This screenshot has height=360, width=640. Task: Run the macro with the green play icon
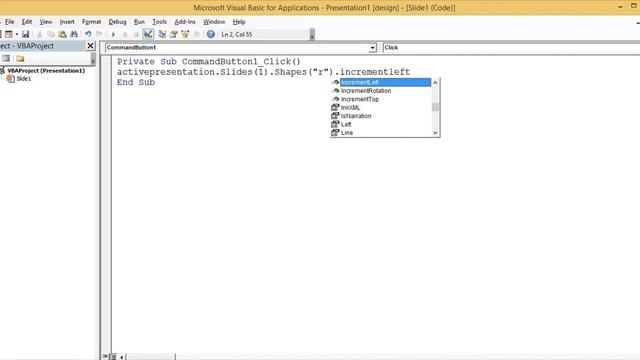[x=113, y=34]
